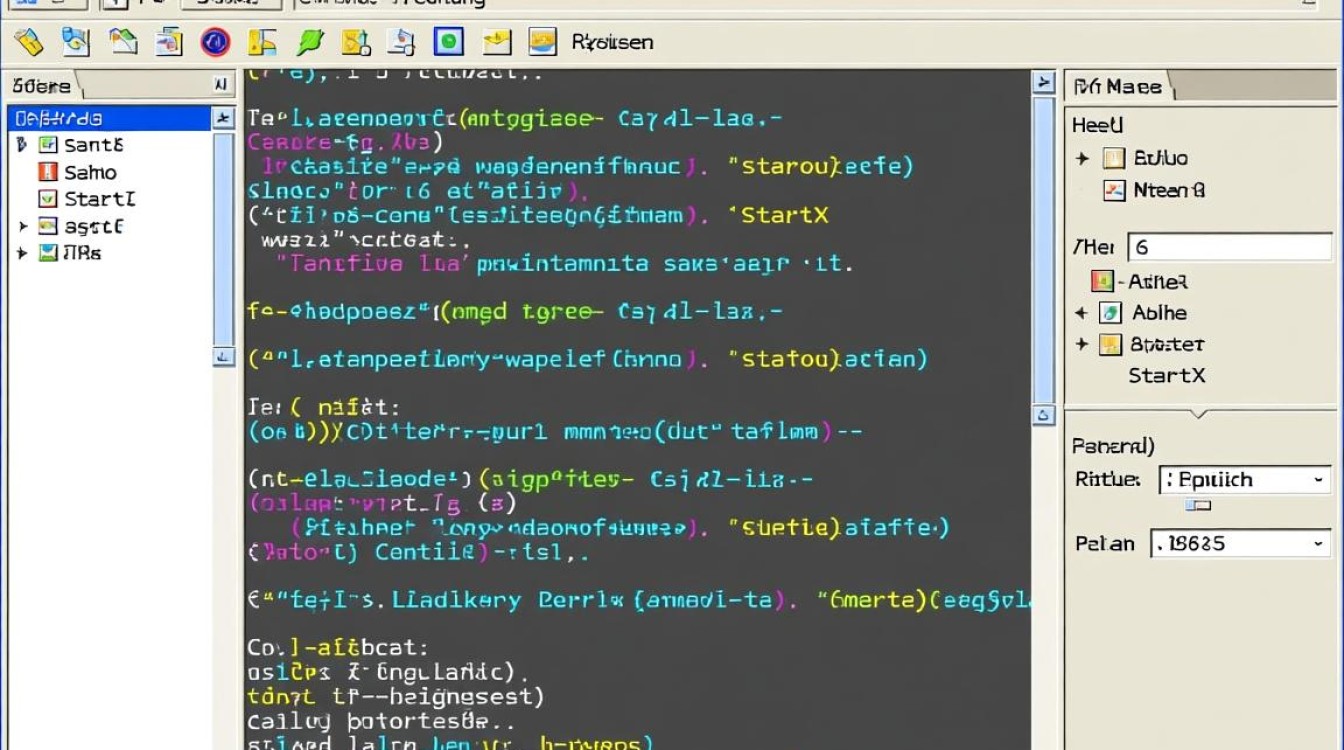Click the red and blue circular toolbar icon
This screenshot has width=1344, height=750.
tap(215, 41)
